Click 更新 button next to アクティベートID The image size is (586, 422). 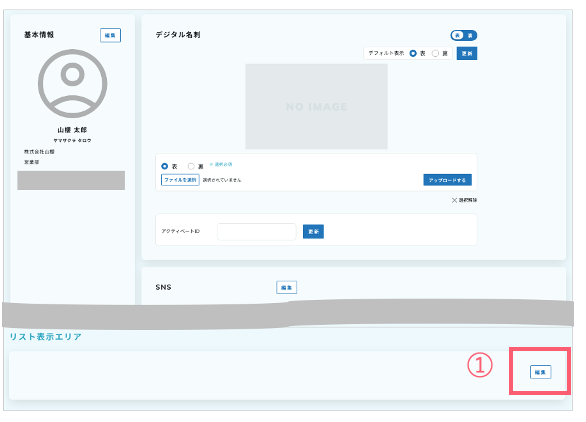313,231
